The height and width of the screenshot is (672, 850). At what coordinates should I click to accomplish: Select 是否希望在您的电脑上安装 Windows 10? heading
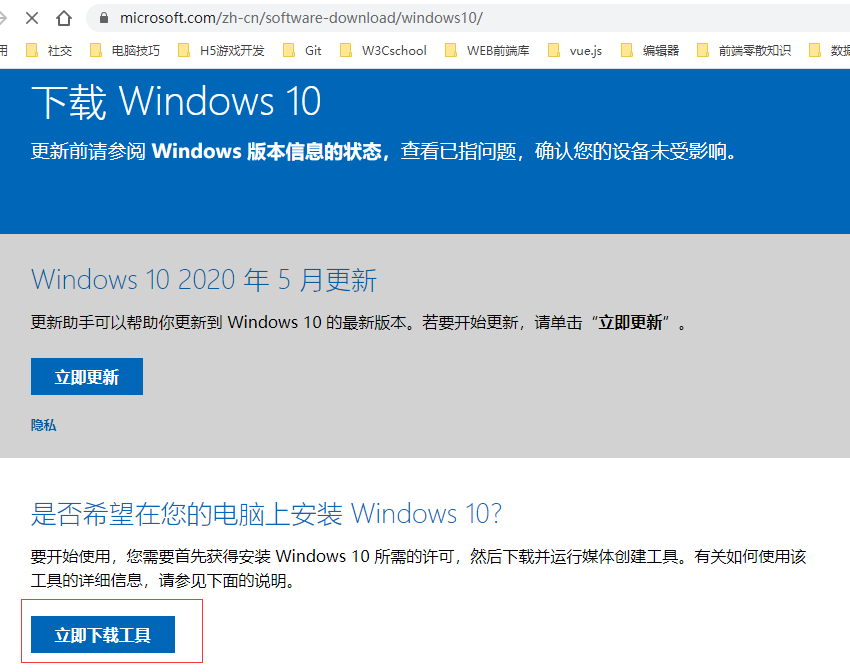tap(266, 513)
